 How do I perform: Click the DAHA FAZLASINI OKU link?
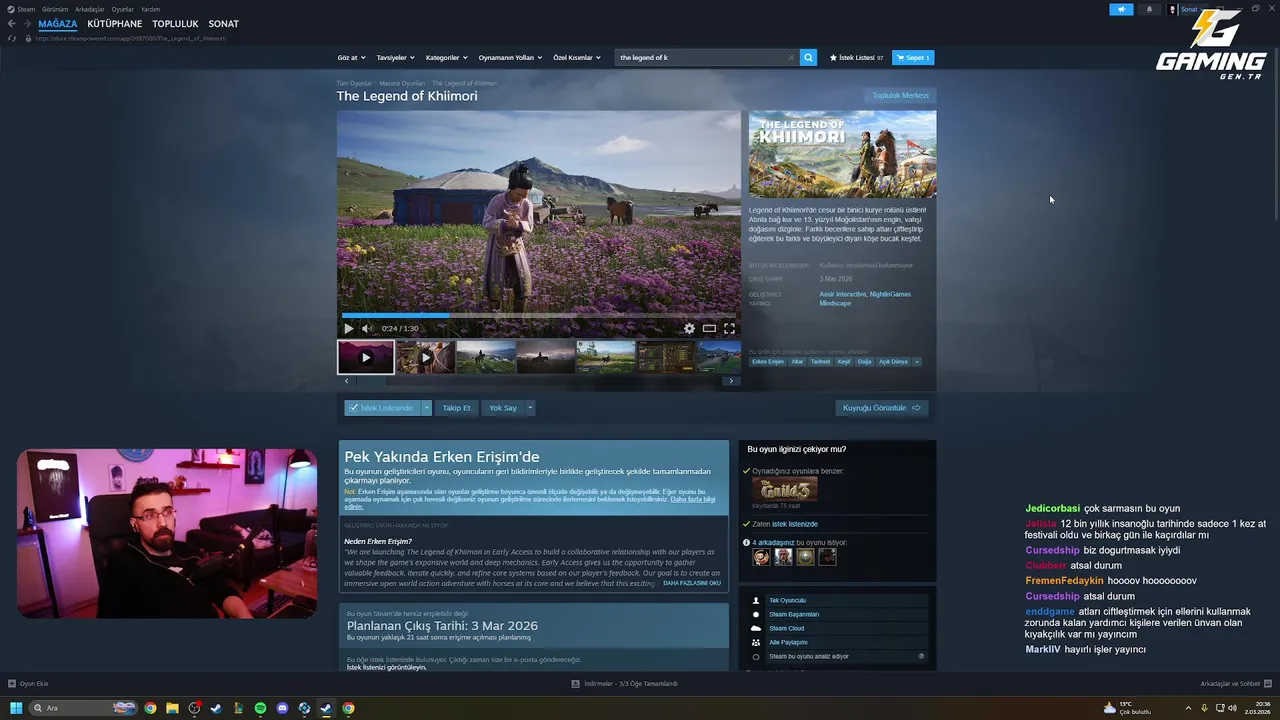pyautogui.click(x=692, y=583)
